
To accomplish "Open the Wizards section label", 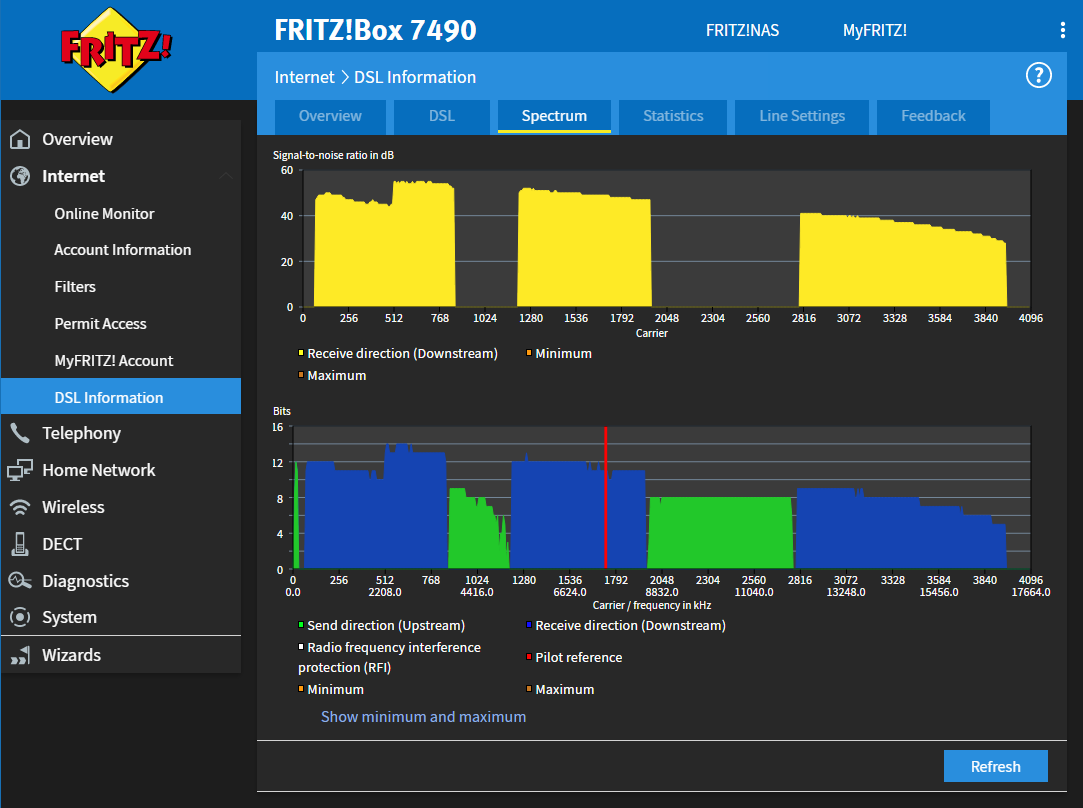I will click(71, 655).
